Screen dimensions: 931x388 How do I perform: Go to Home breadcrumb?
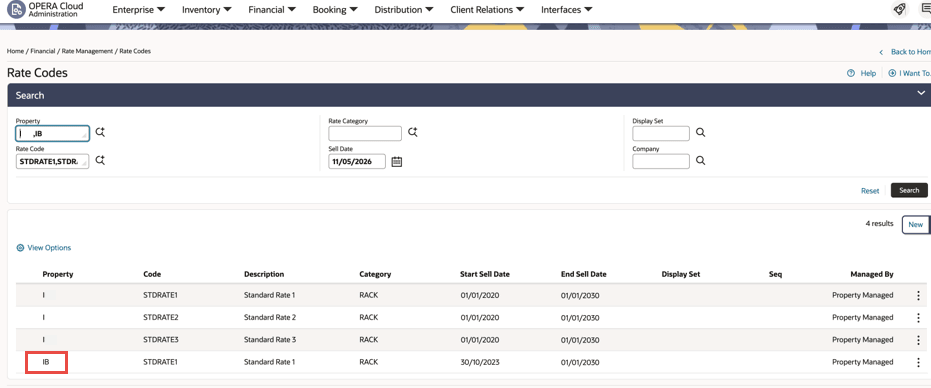15,51
